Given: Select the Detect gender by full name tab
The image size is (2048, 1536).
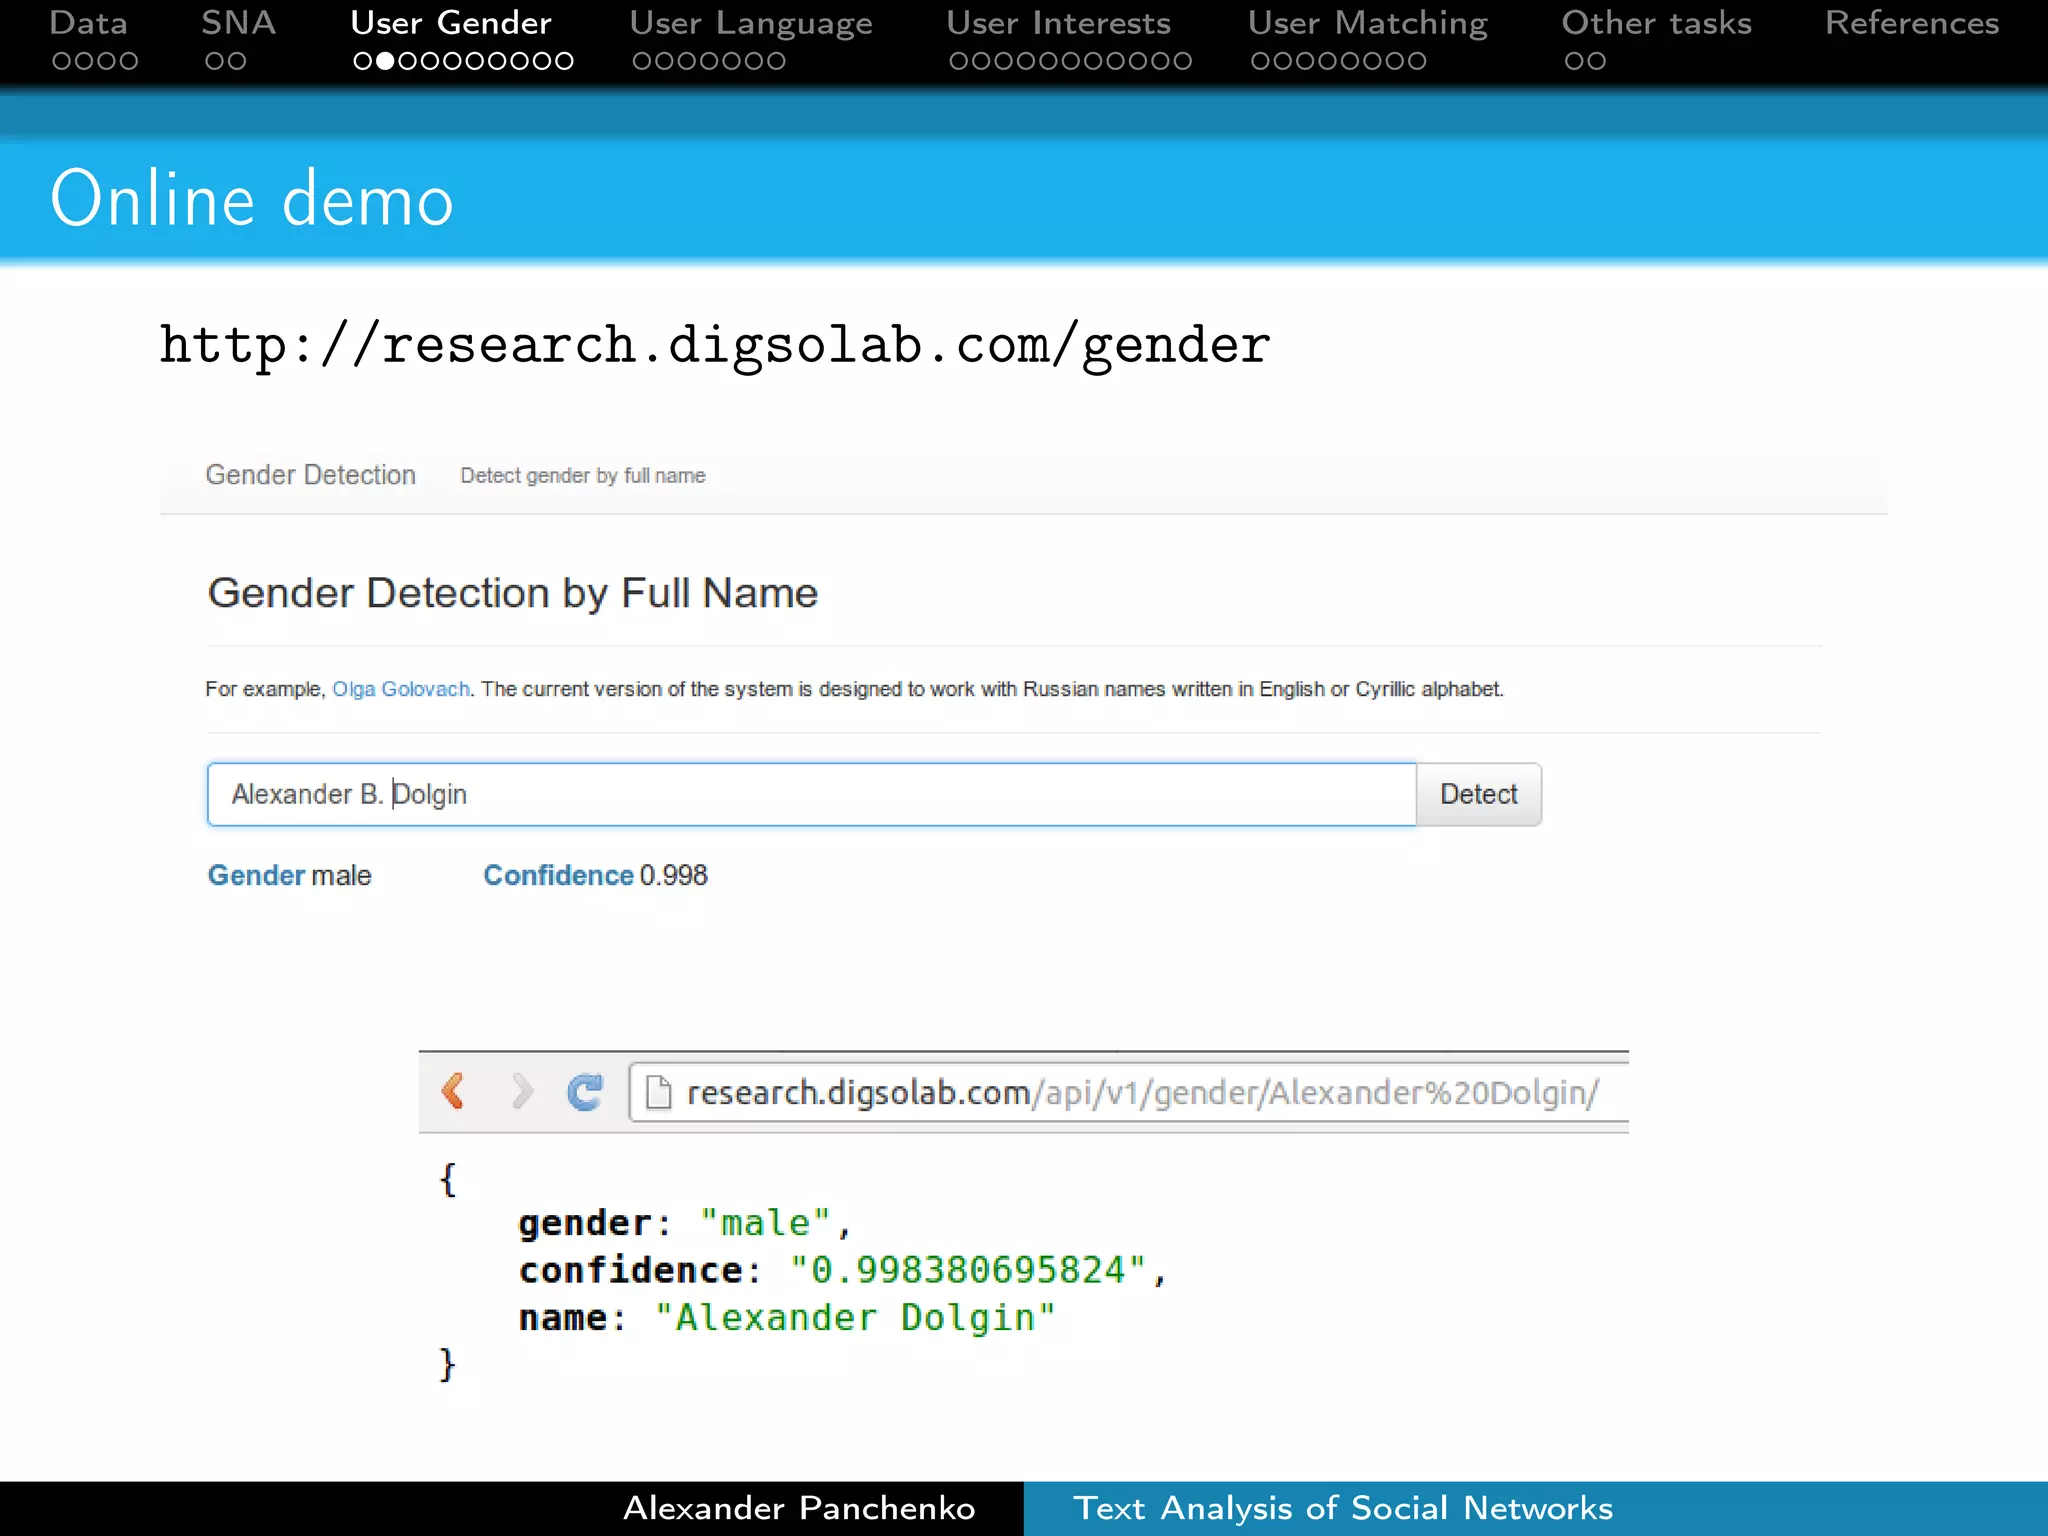Looking at the screenshot, I should coord(583,476).
